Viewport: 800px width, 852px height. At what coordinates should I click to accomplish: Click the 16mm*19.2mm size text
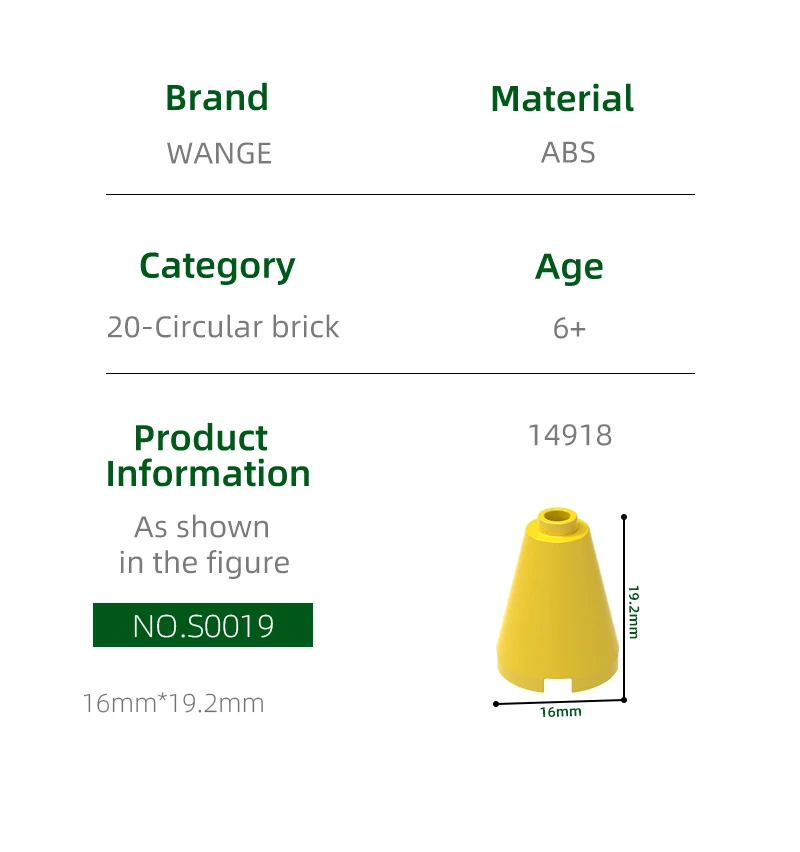pyautogui.click(x=173, y=703)
